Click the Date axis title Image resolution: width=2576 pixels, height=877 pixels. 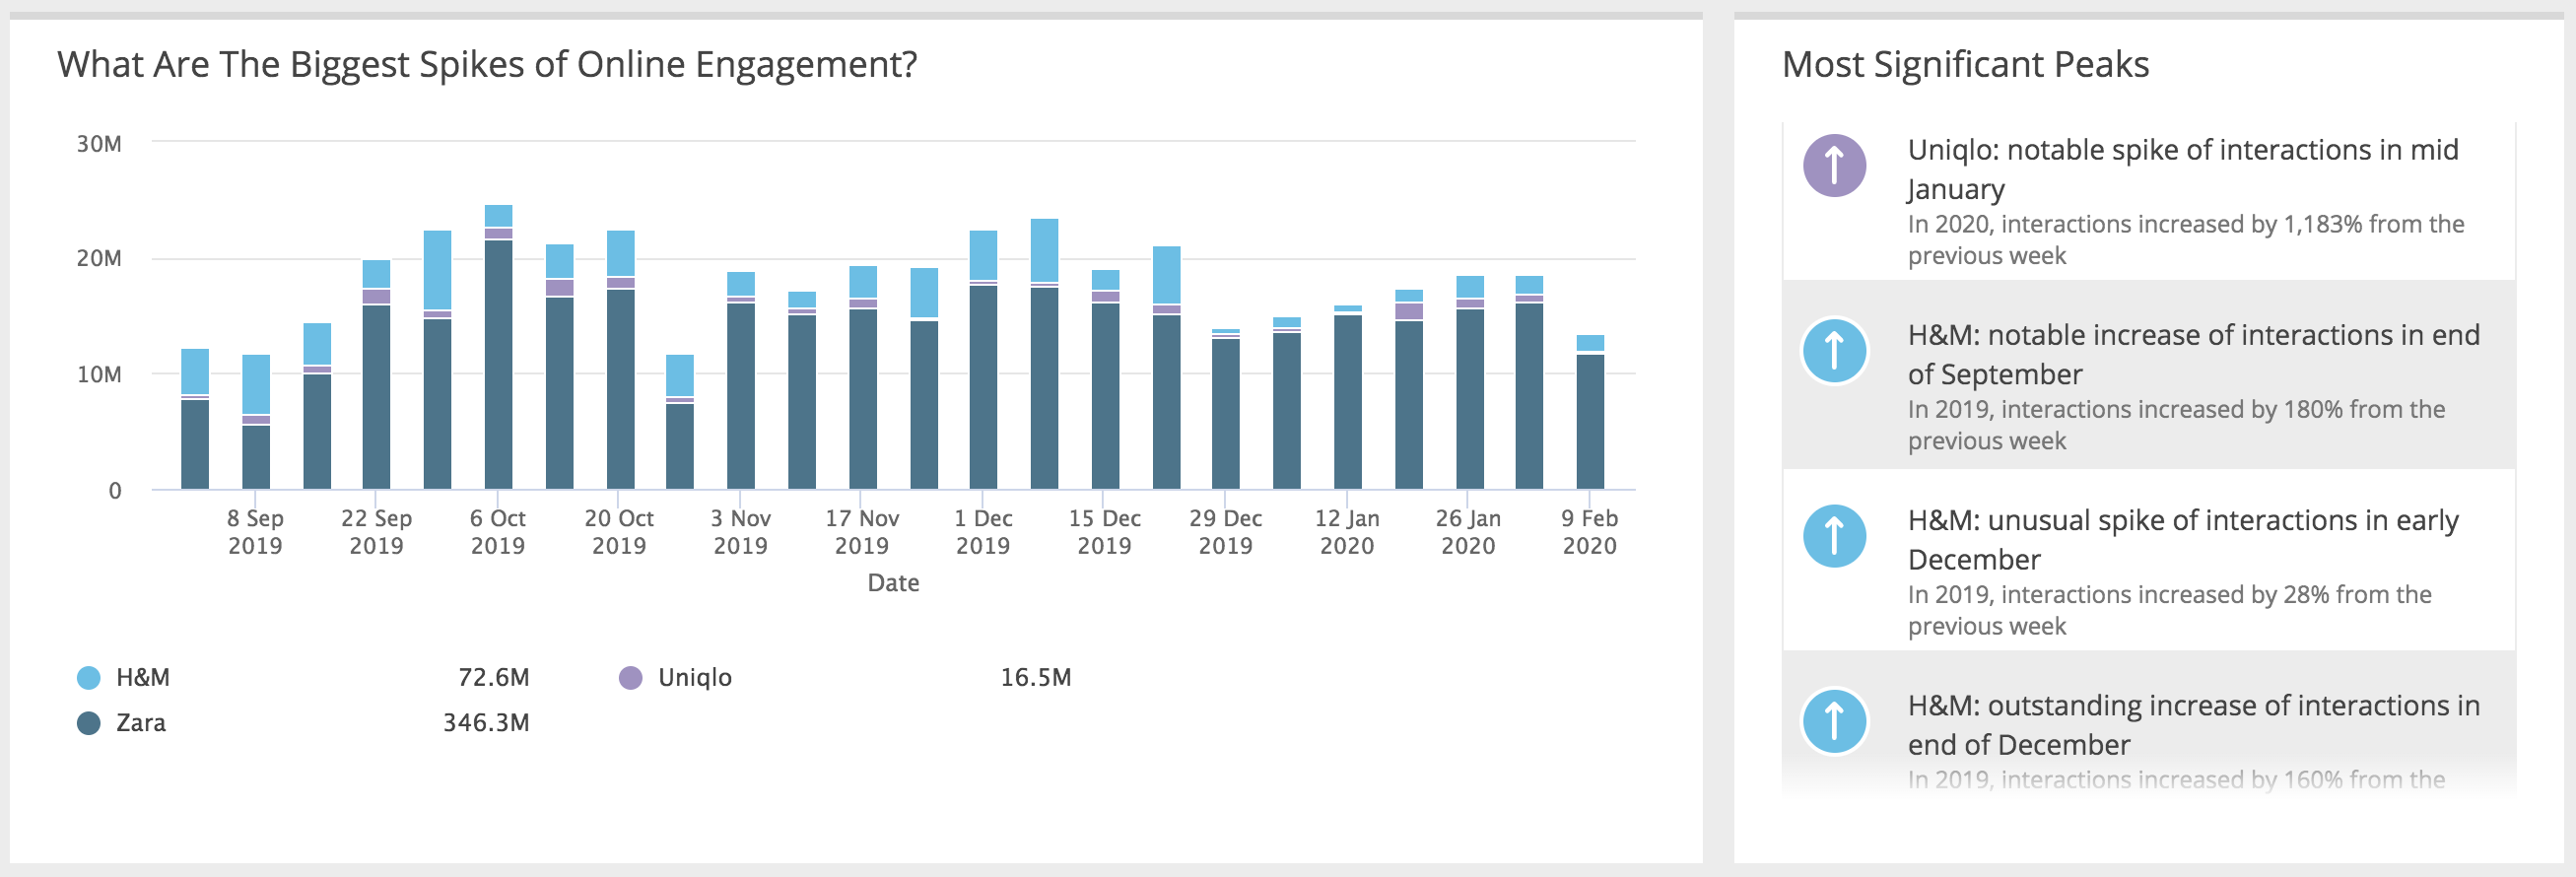(x=893, y=583)
